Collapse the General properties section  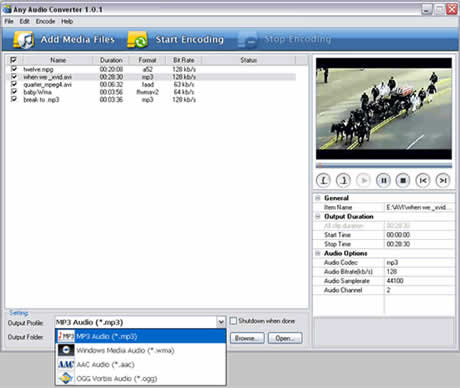[318, 198]
